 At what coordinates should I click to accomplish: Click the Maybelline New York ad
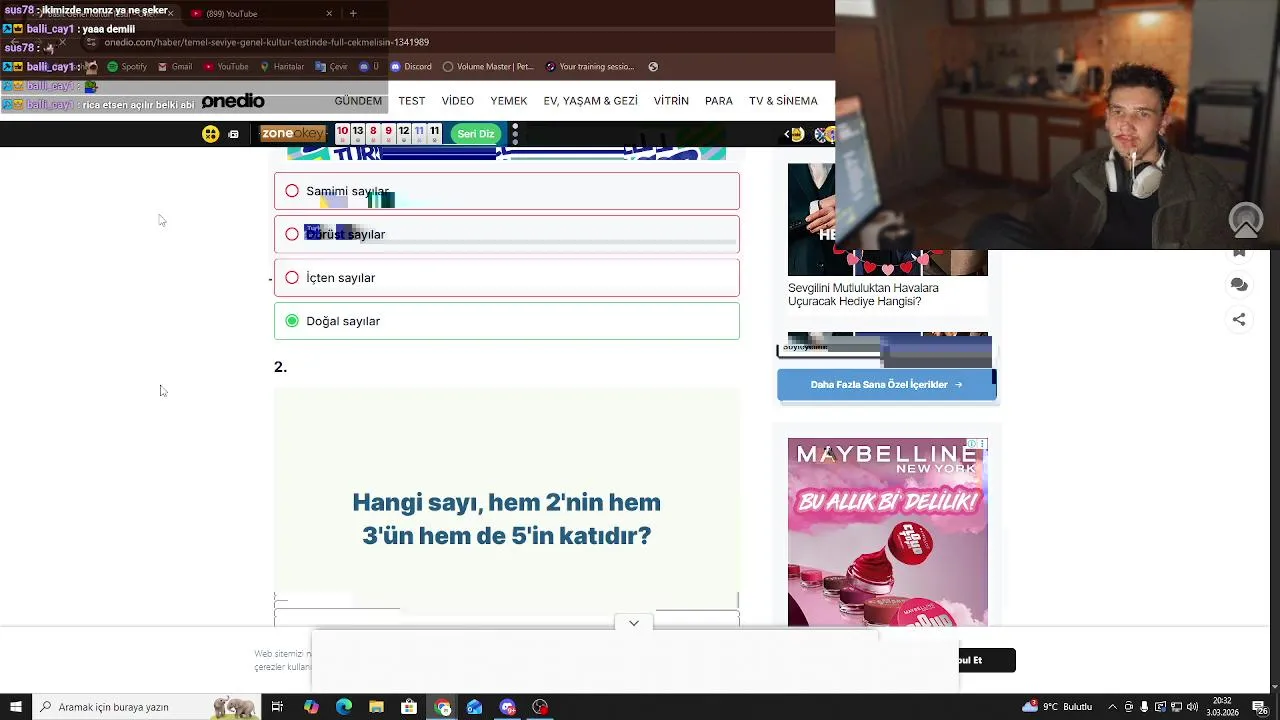[x=888, y=532]
